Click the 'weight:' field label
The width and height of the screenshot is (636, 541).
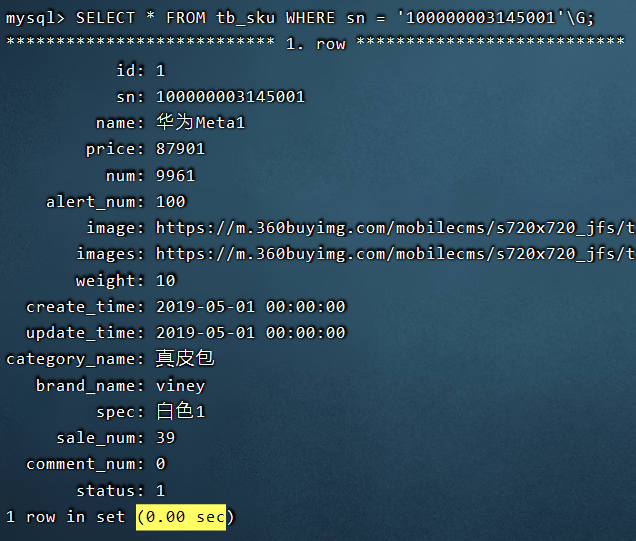[110, 281]
